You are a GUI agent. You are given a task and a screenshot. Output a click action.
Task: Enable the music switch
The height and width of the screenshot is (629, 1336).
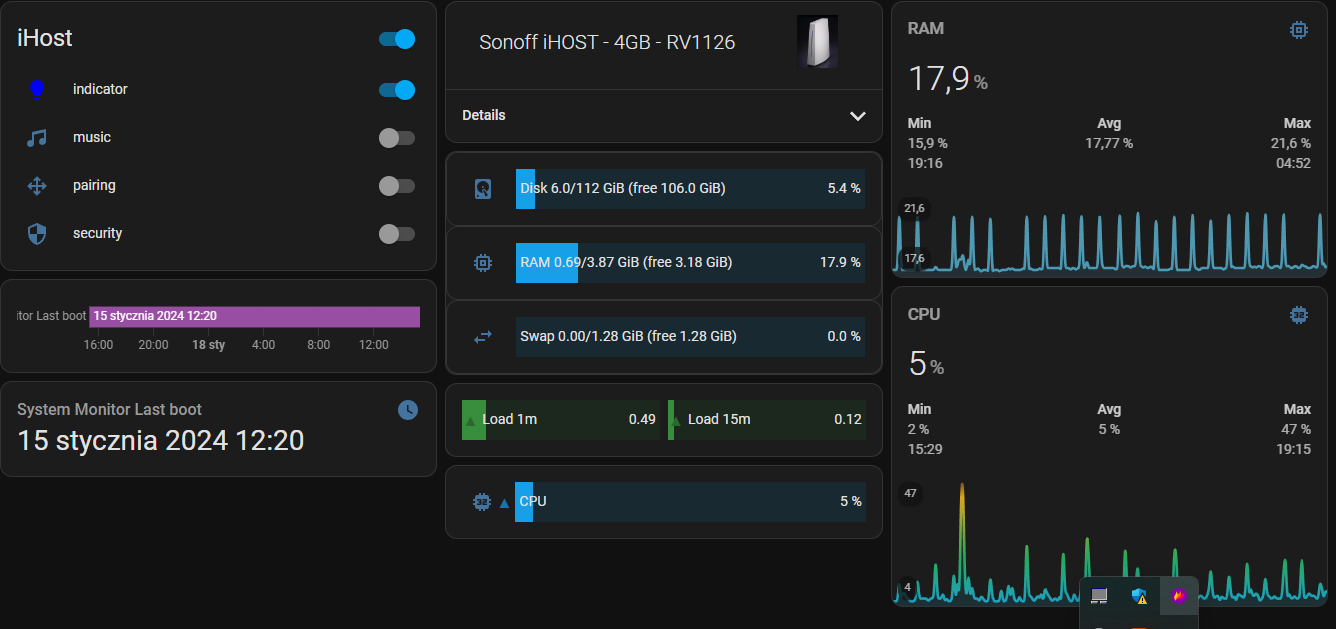396,138
